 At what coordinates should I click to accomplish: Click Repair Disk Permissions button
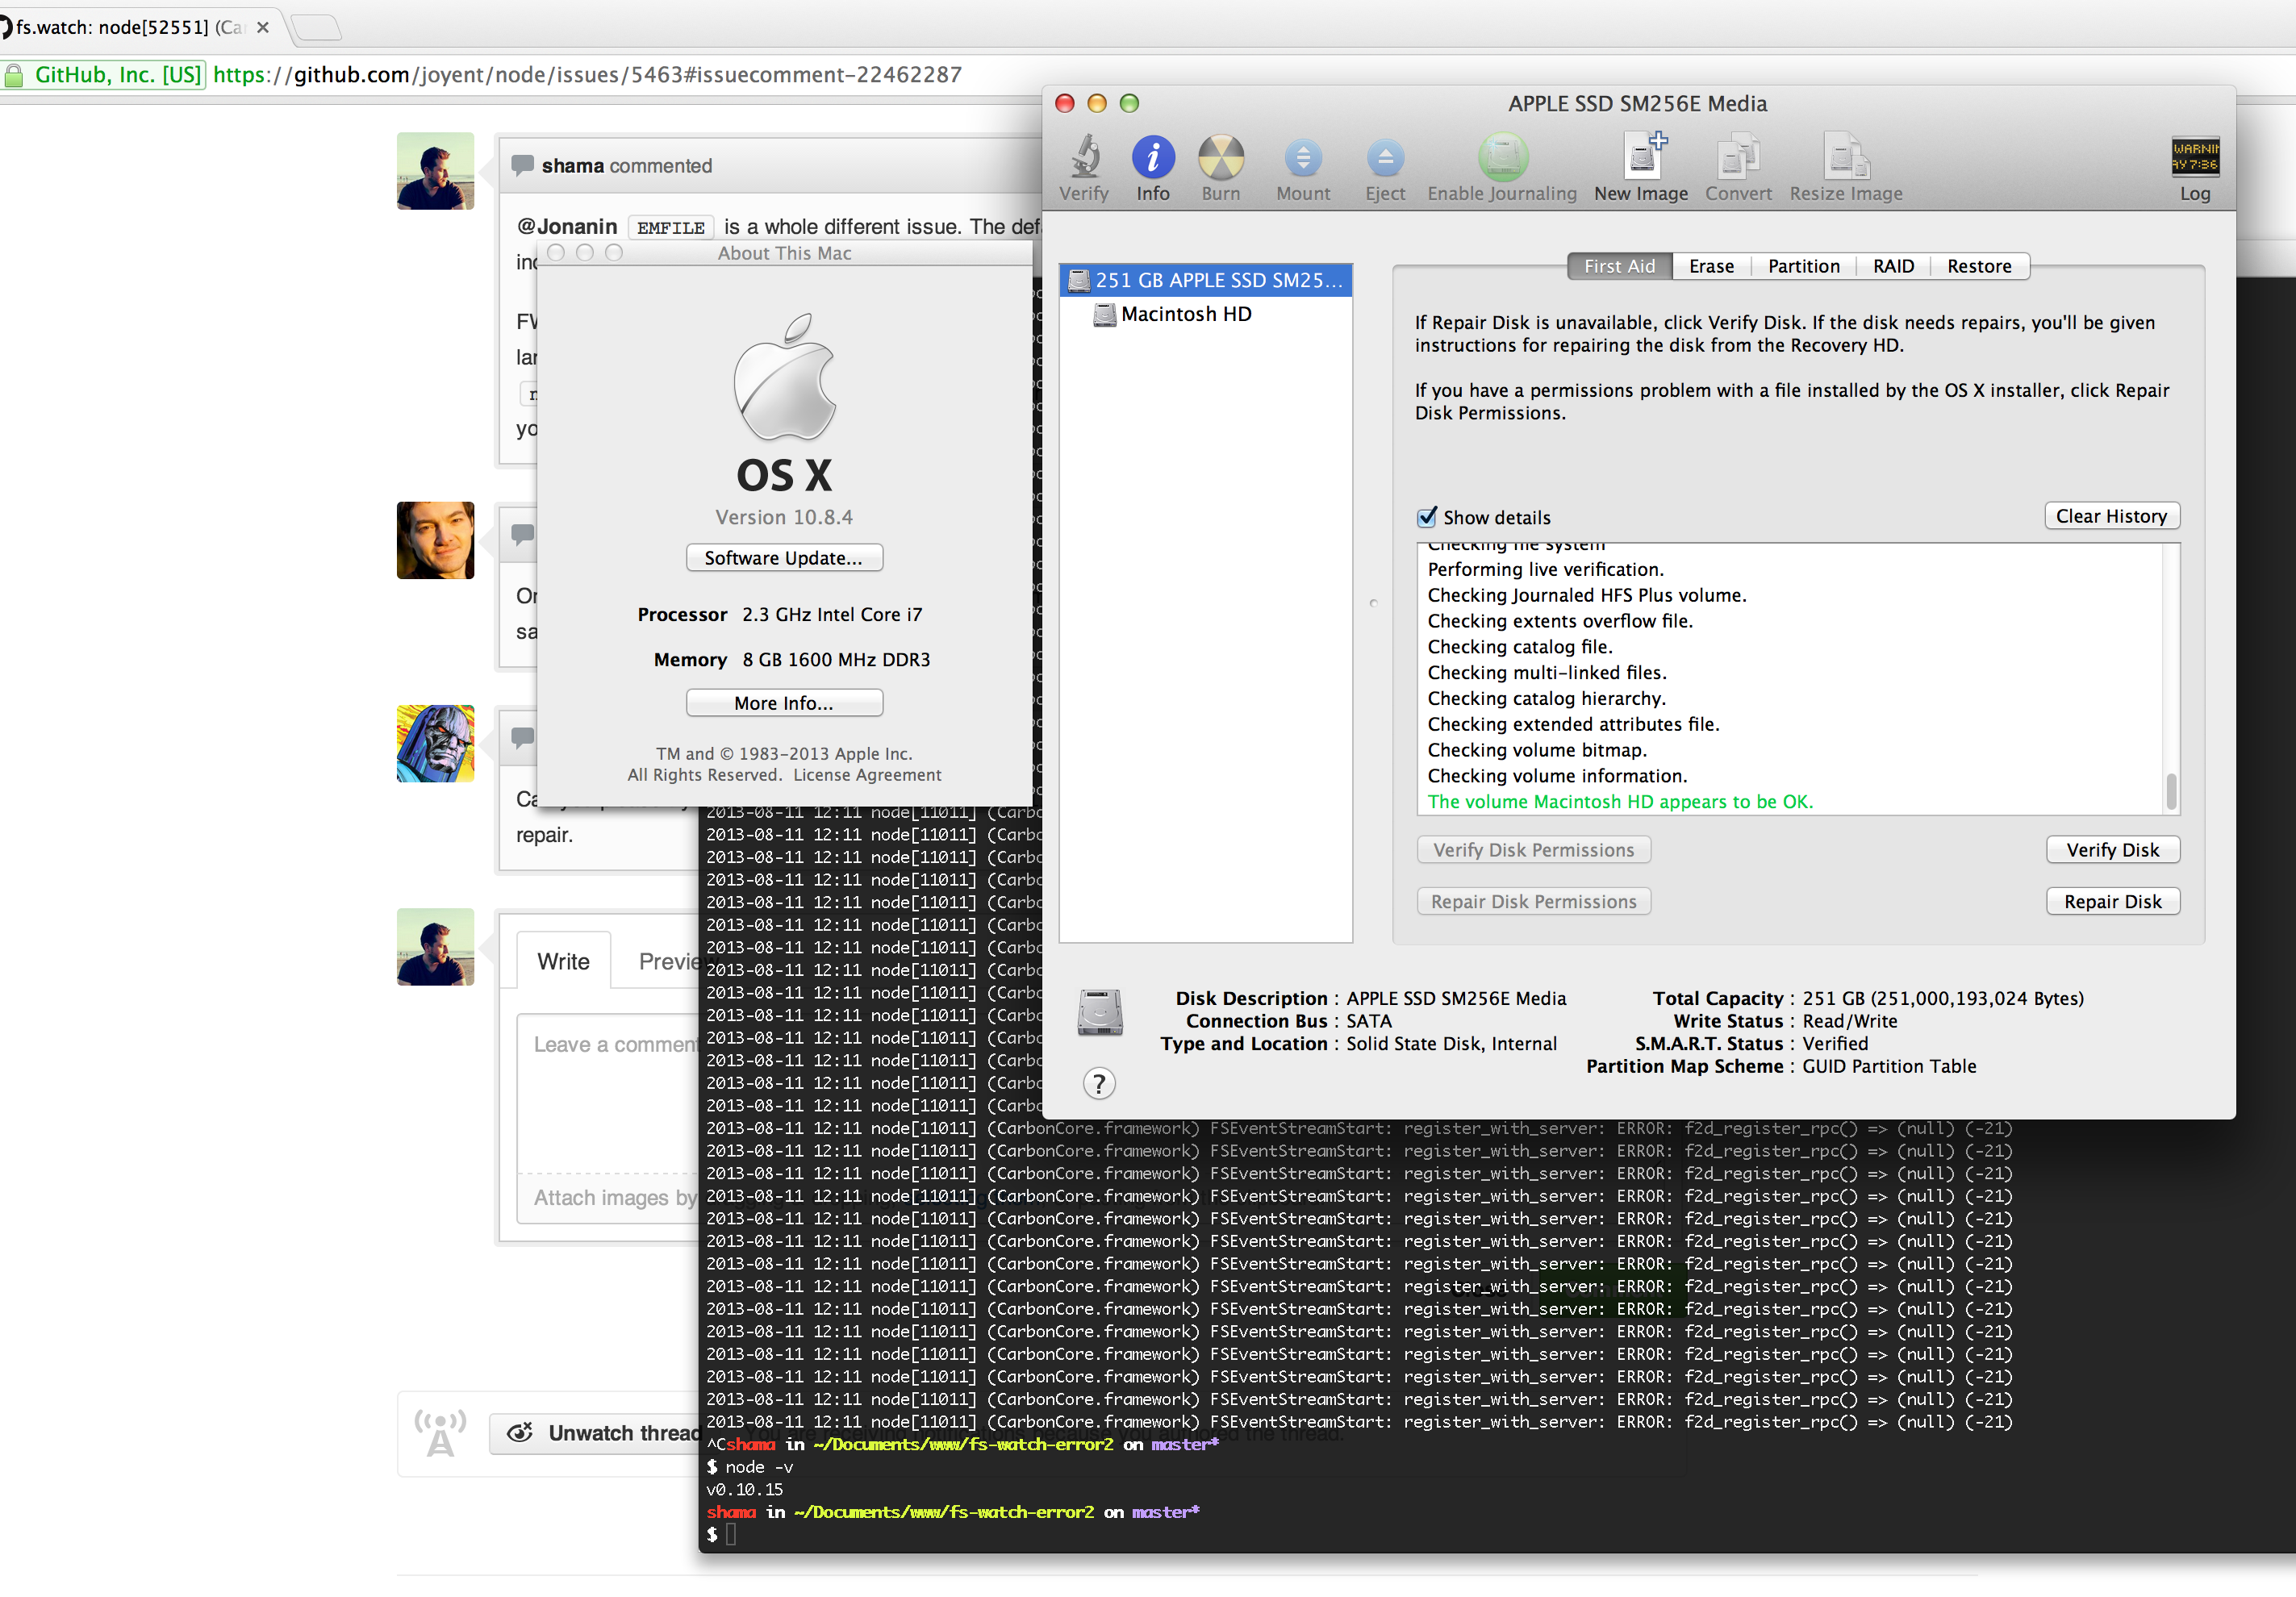(x=1533, y=902)
